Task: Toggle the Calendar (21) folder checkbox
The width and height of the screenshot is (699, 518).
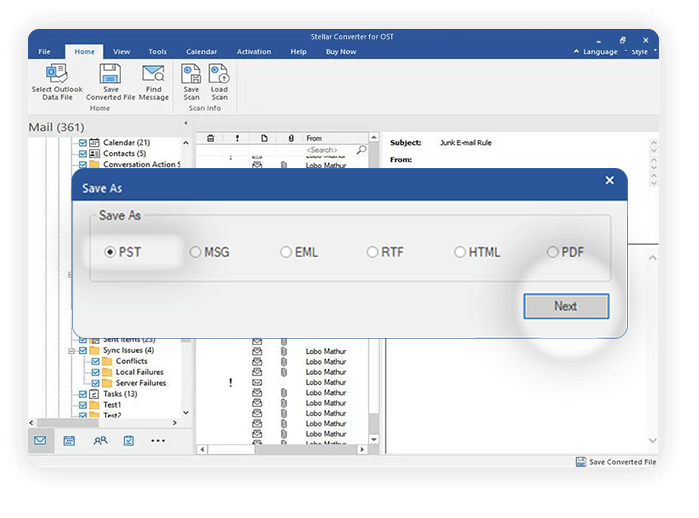Action: (83, 143)
